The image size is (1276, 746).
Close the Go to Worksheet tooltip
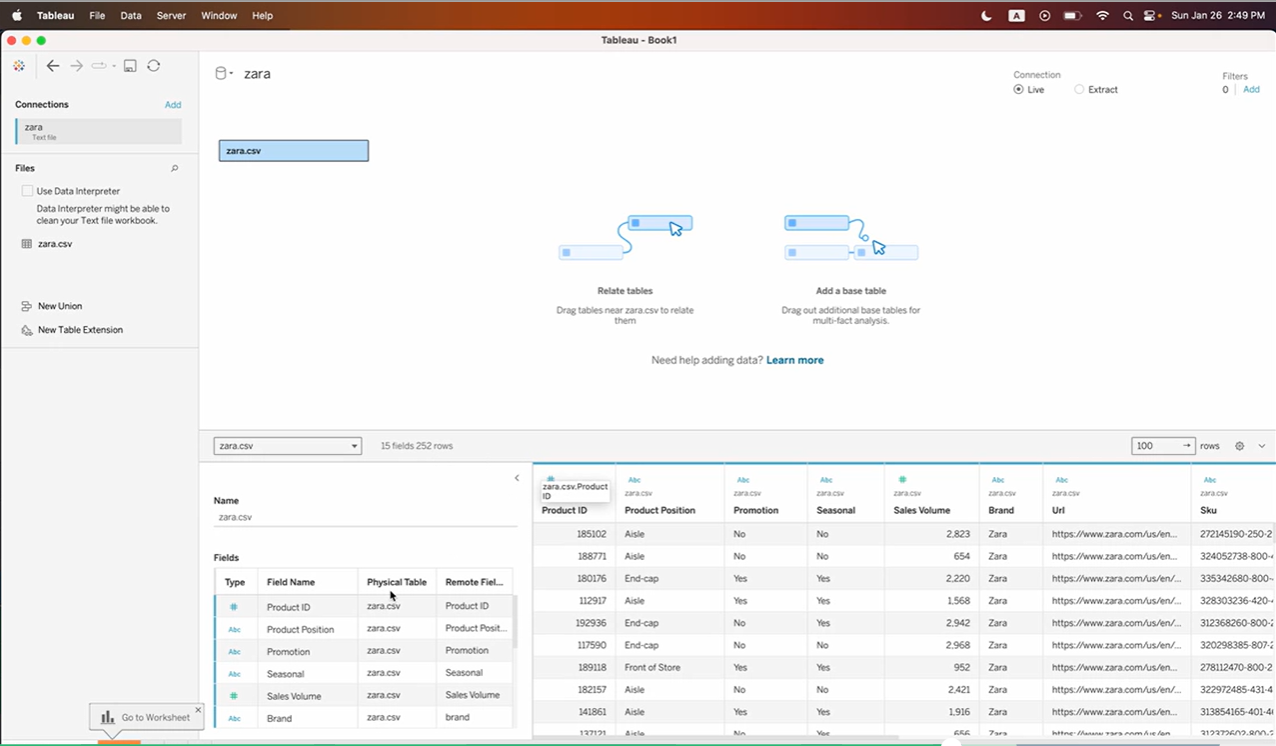(x=197, y=710)
